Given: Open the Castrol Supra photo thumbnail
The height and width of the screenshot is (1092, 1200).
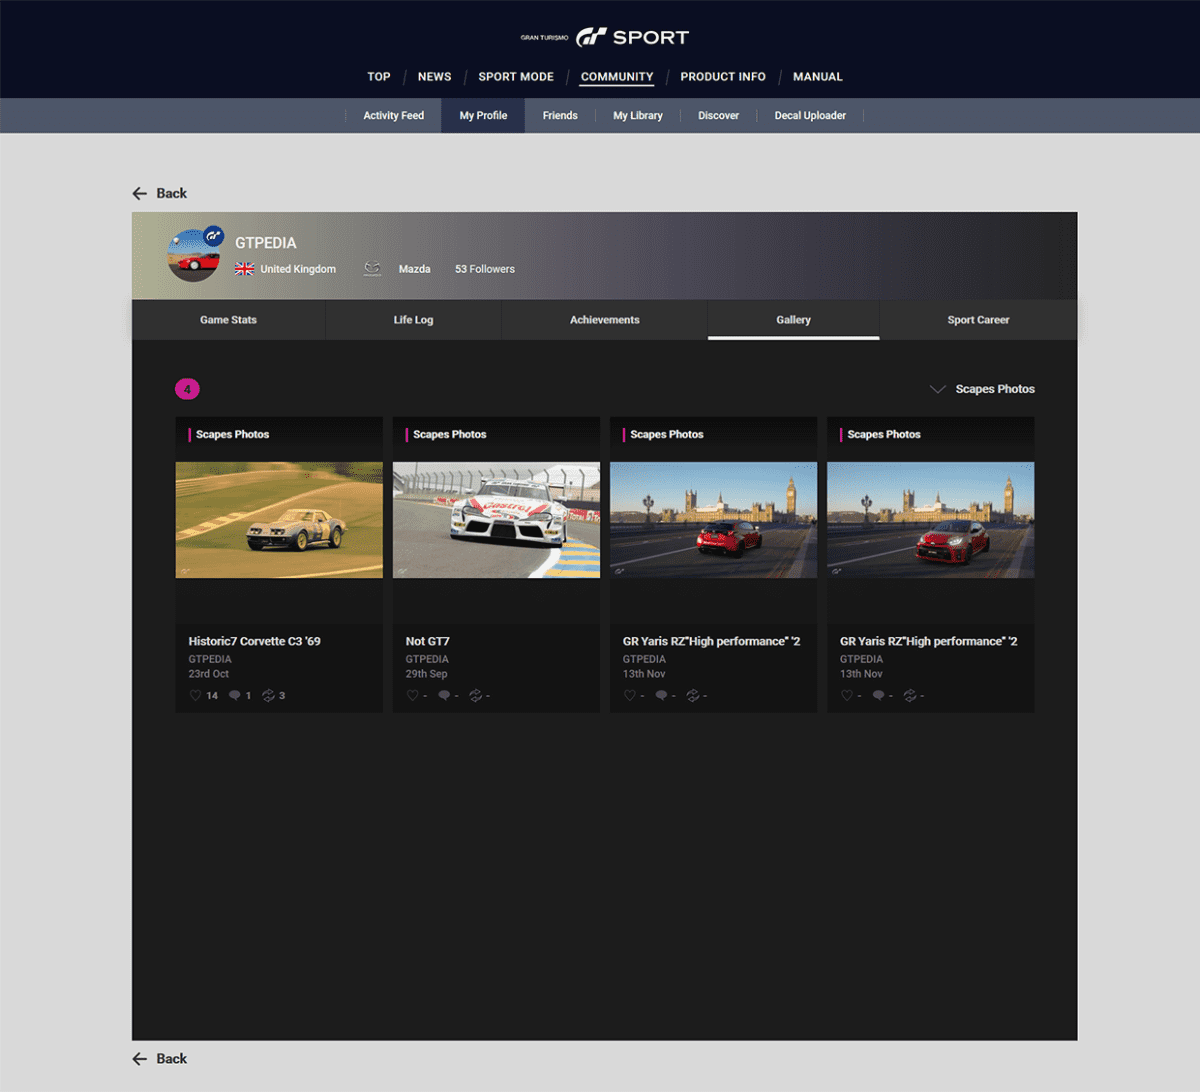Looking at the screenshot, I should (496, 520).
